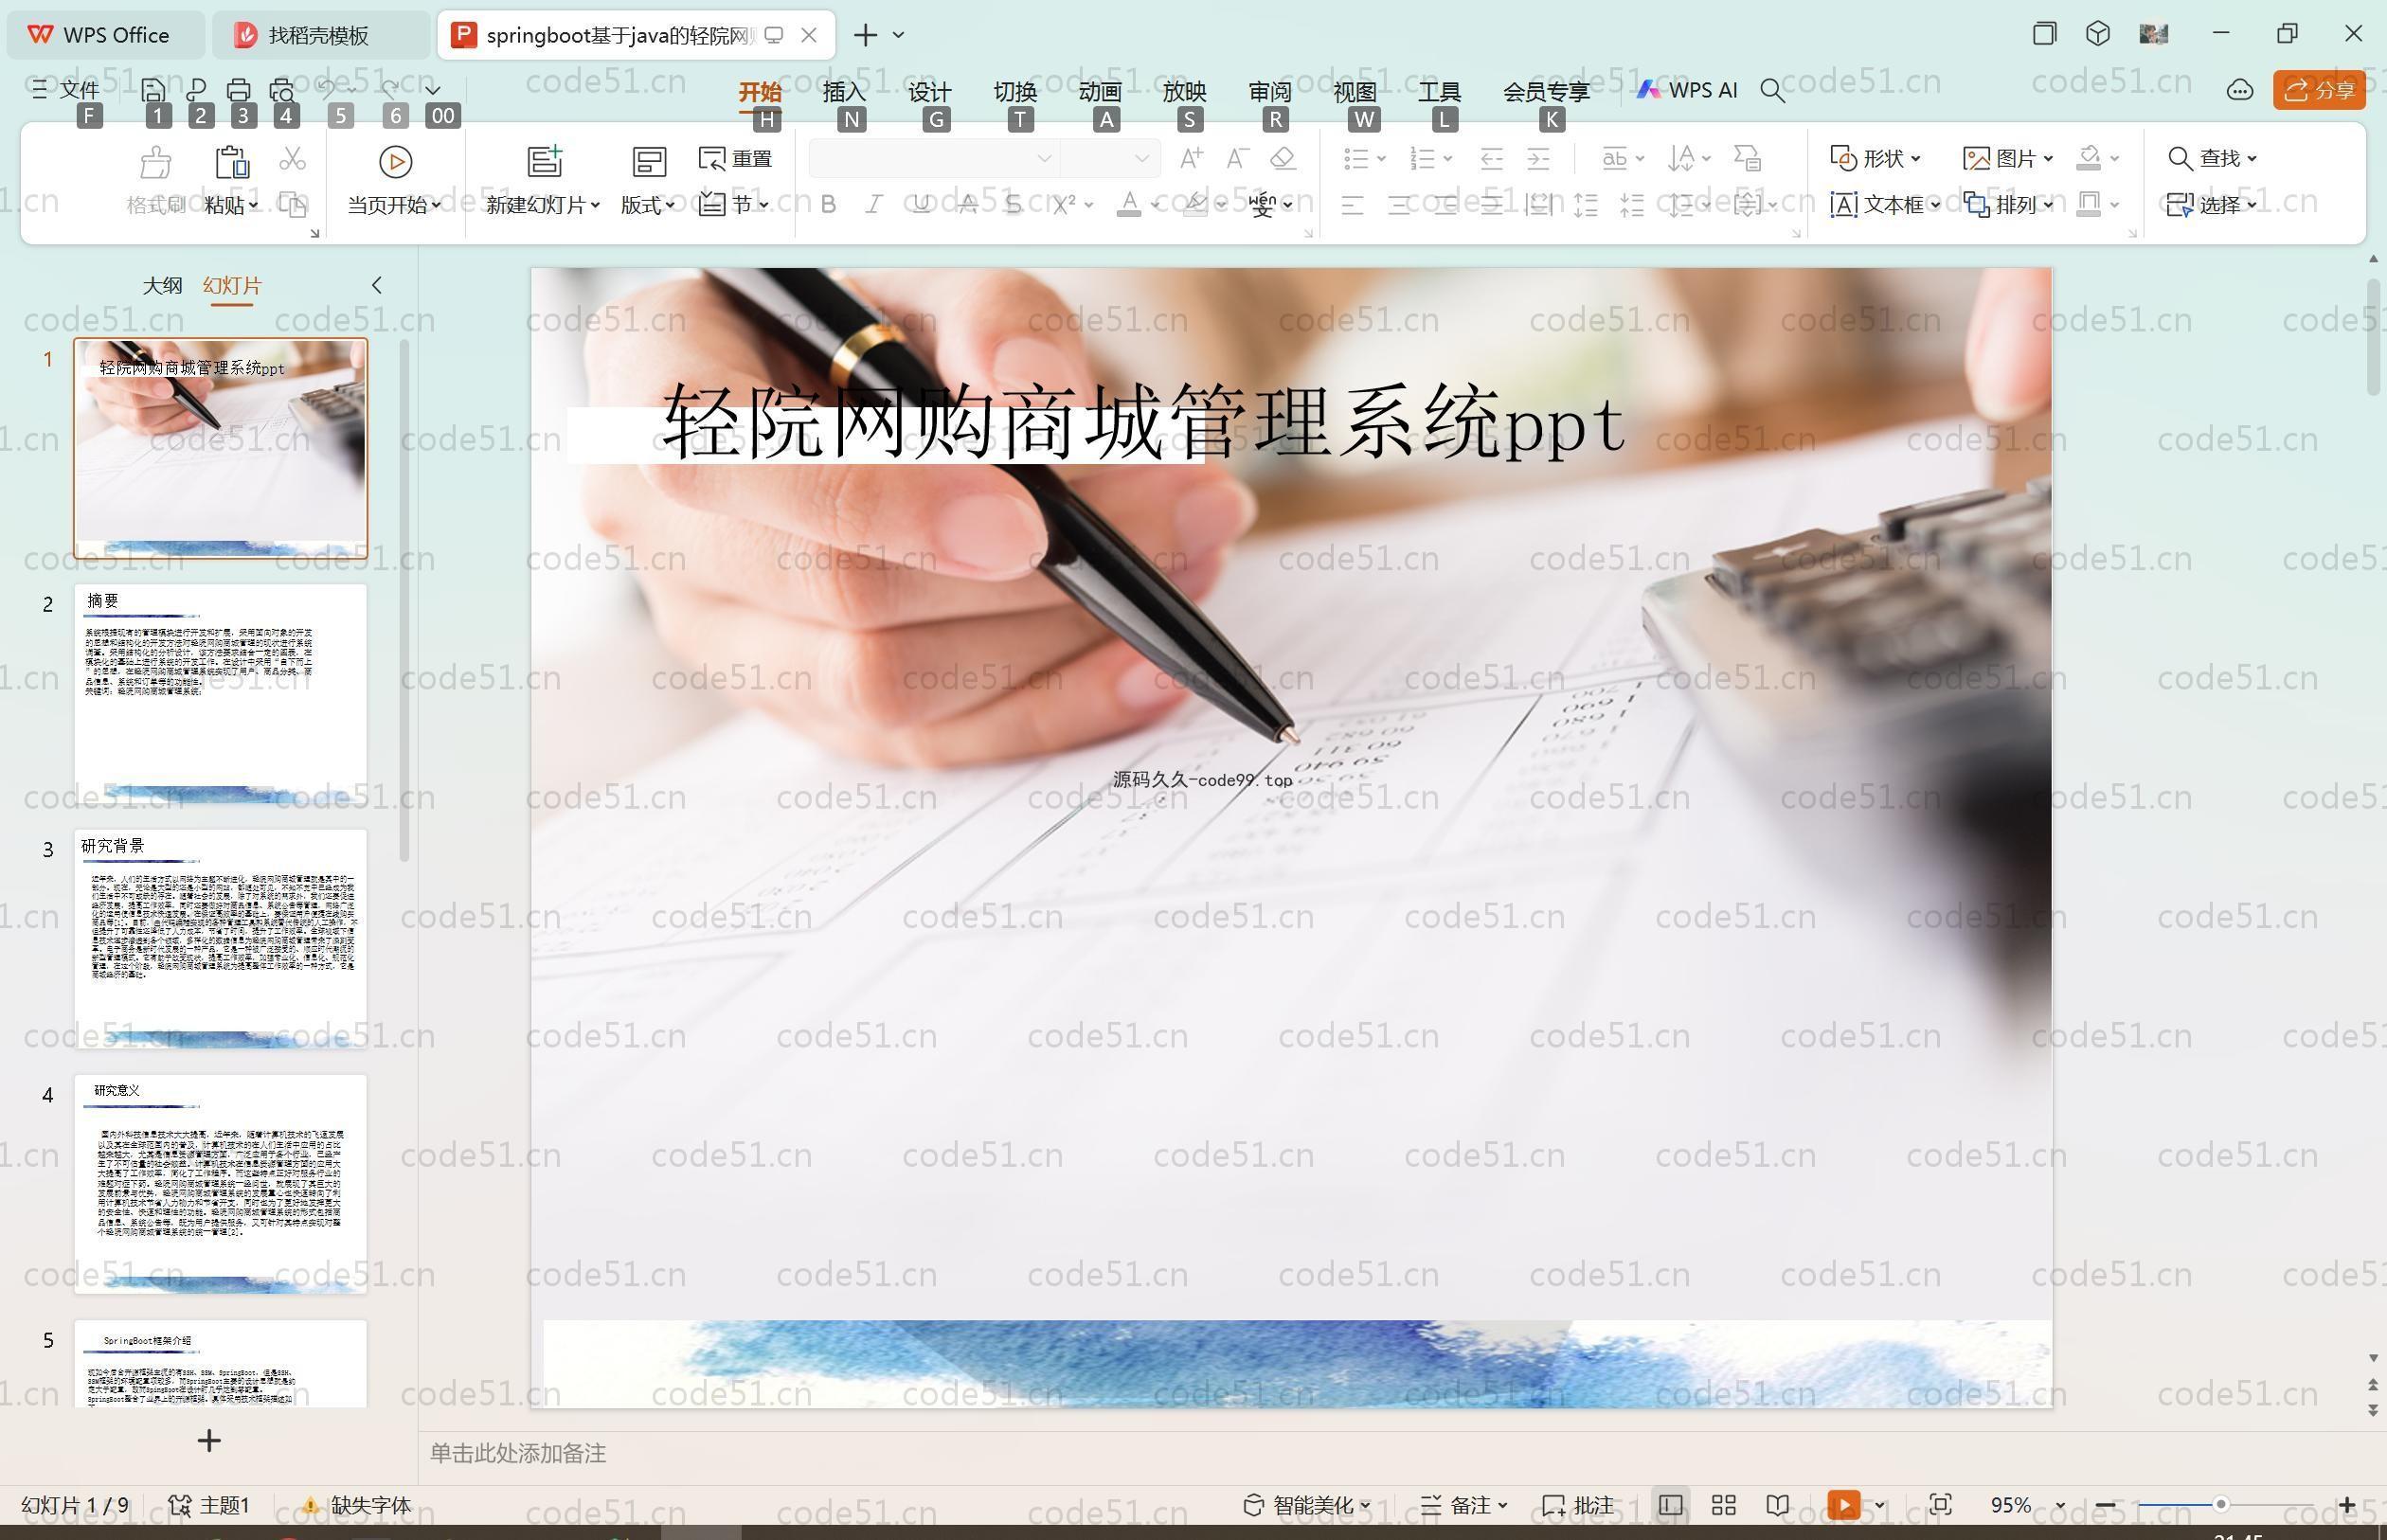Image resolution: width=2387 pixels, height=1540 pixels.
Task: Select slide 2 thumbnail (摘要)
Action: [x=221, y=694]
